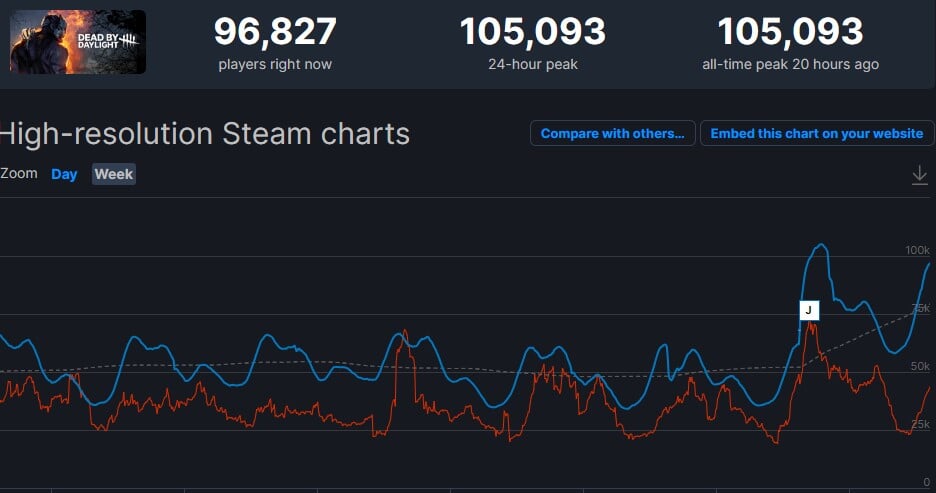Switch chart zoom to Day
Viewport: 936px width, 493px height.
pyautogui.click(x=64, y=174)
